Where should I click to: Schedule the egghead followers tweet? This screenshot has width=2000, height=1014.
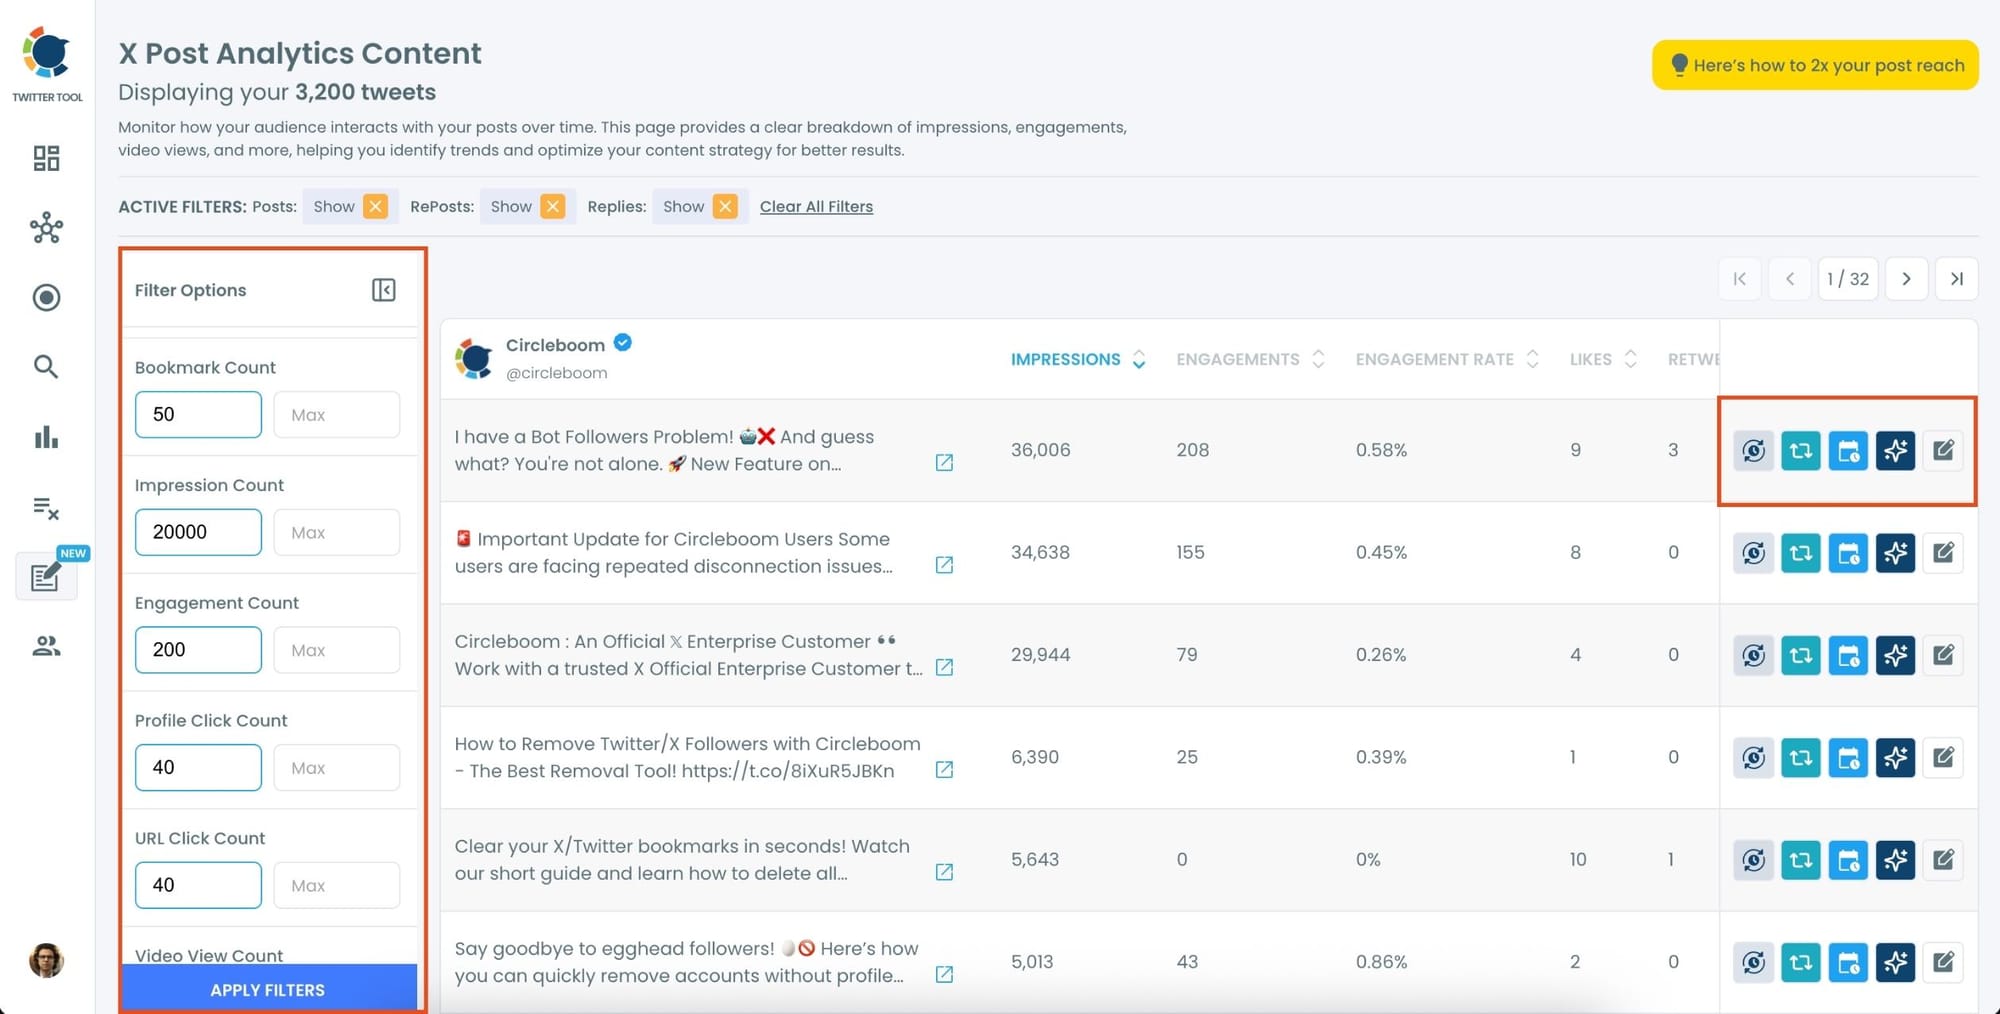1848,962
